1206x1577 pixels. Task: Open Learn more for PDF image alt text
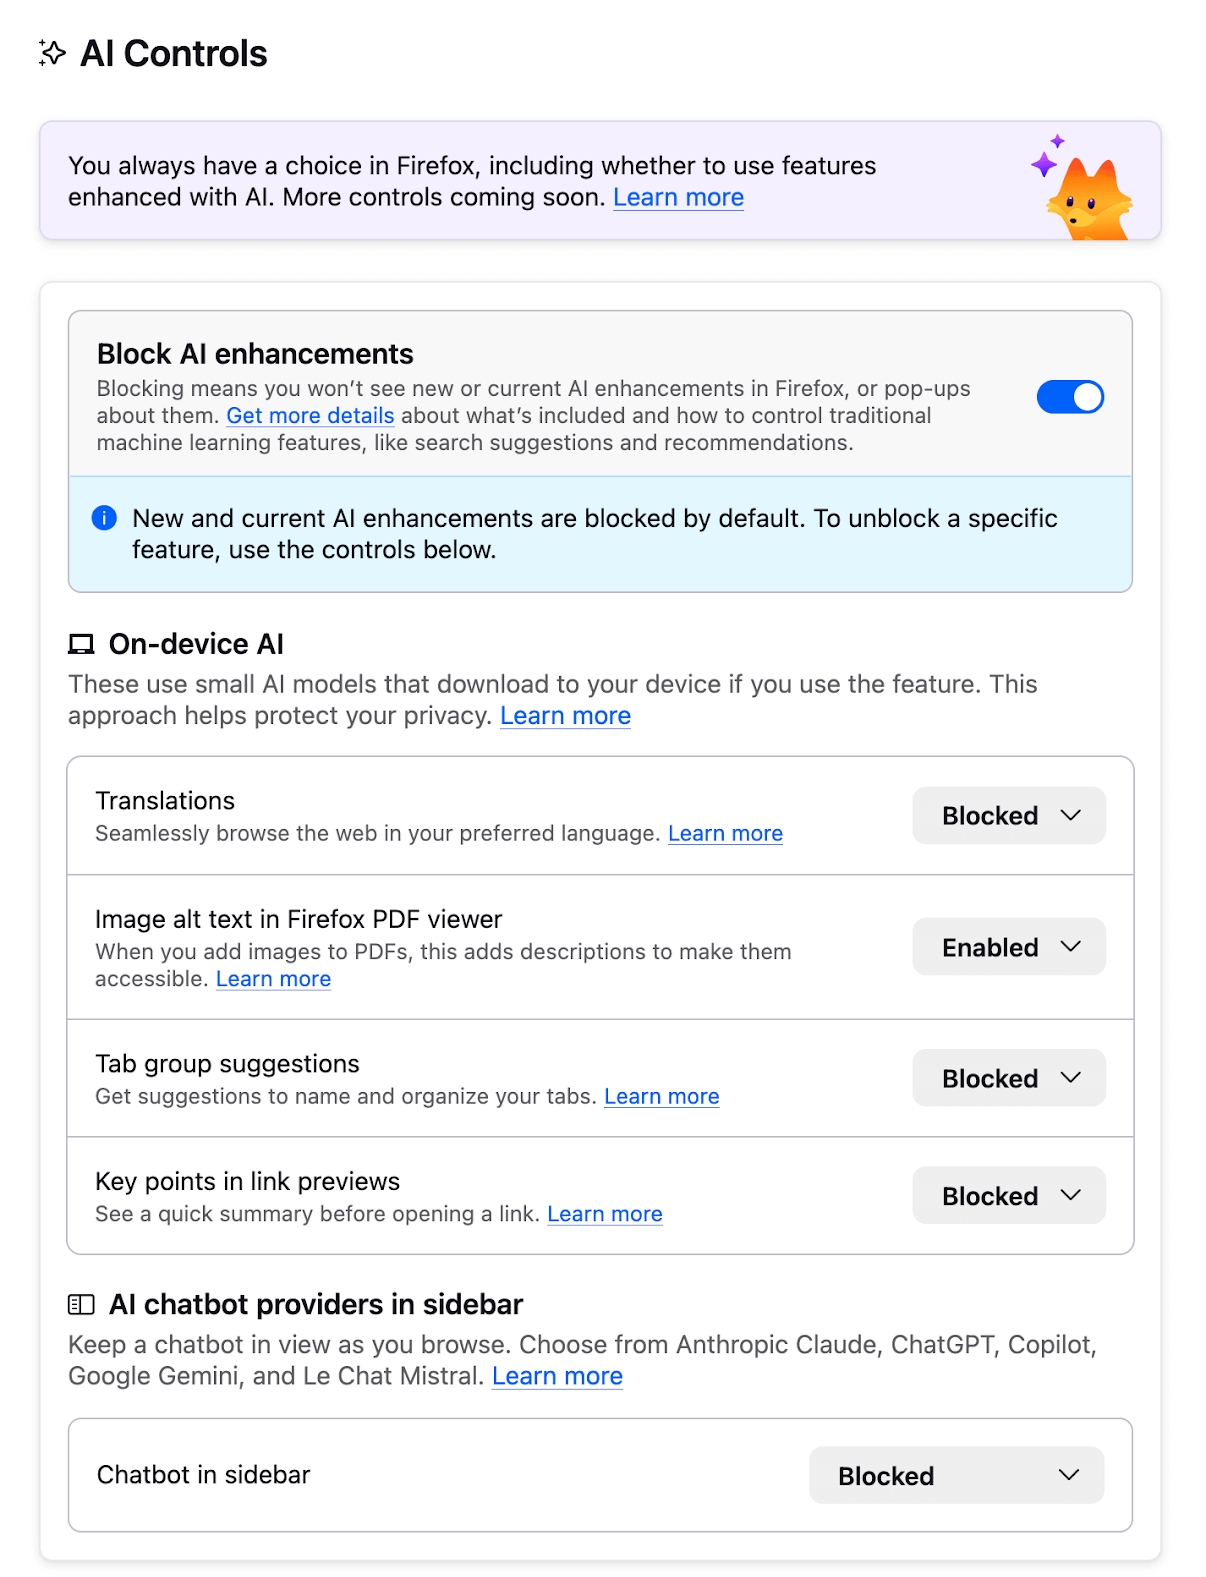tap(273, 978)
